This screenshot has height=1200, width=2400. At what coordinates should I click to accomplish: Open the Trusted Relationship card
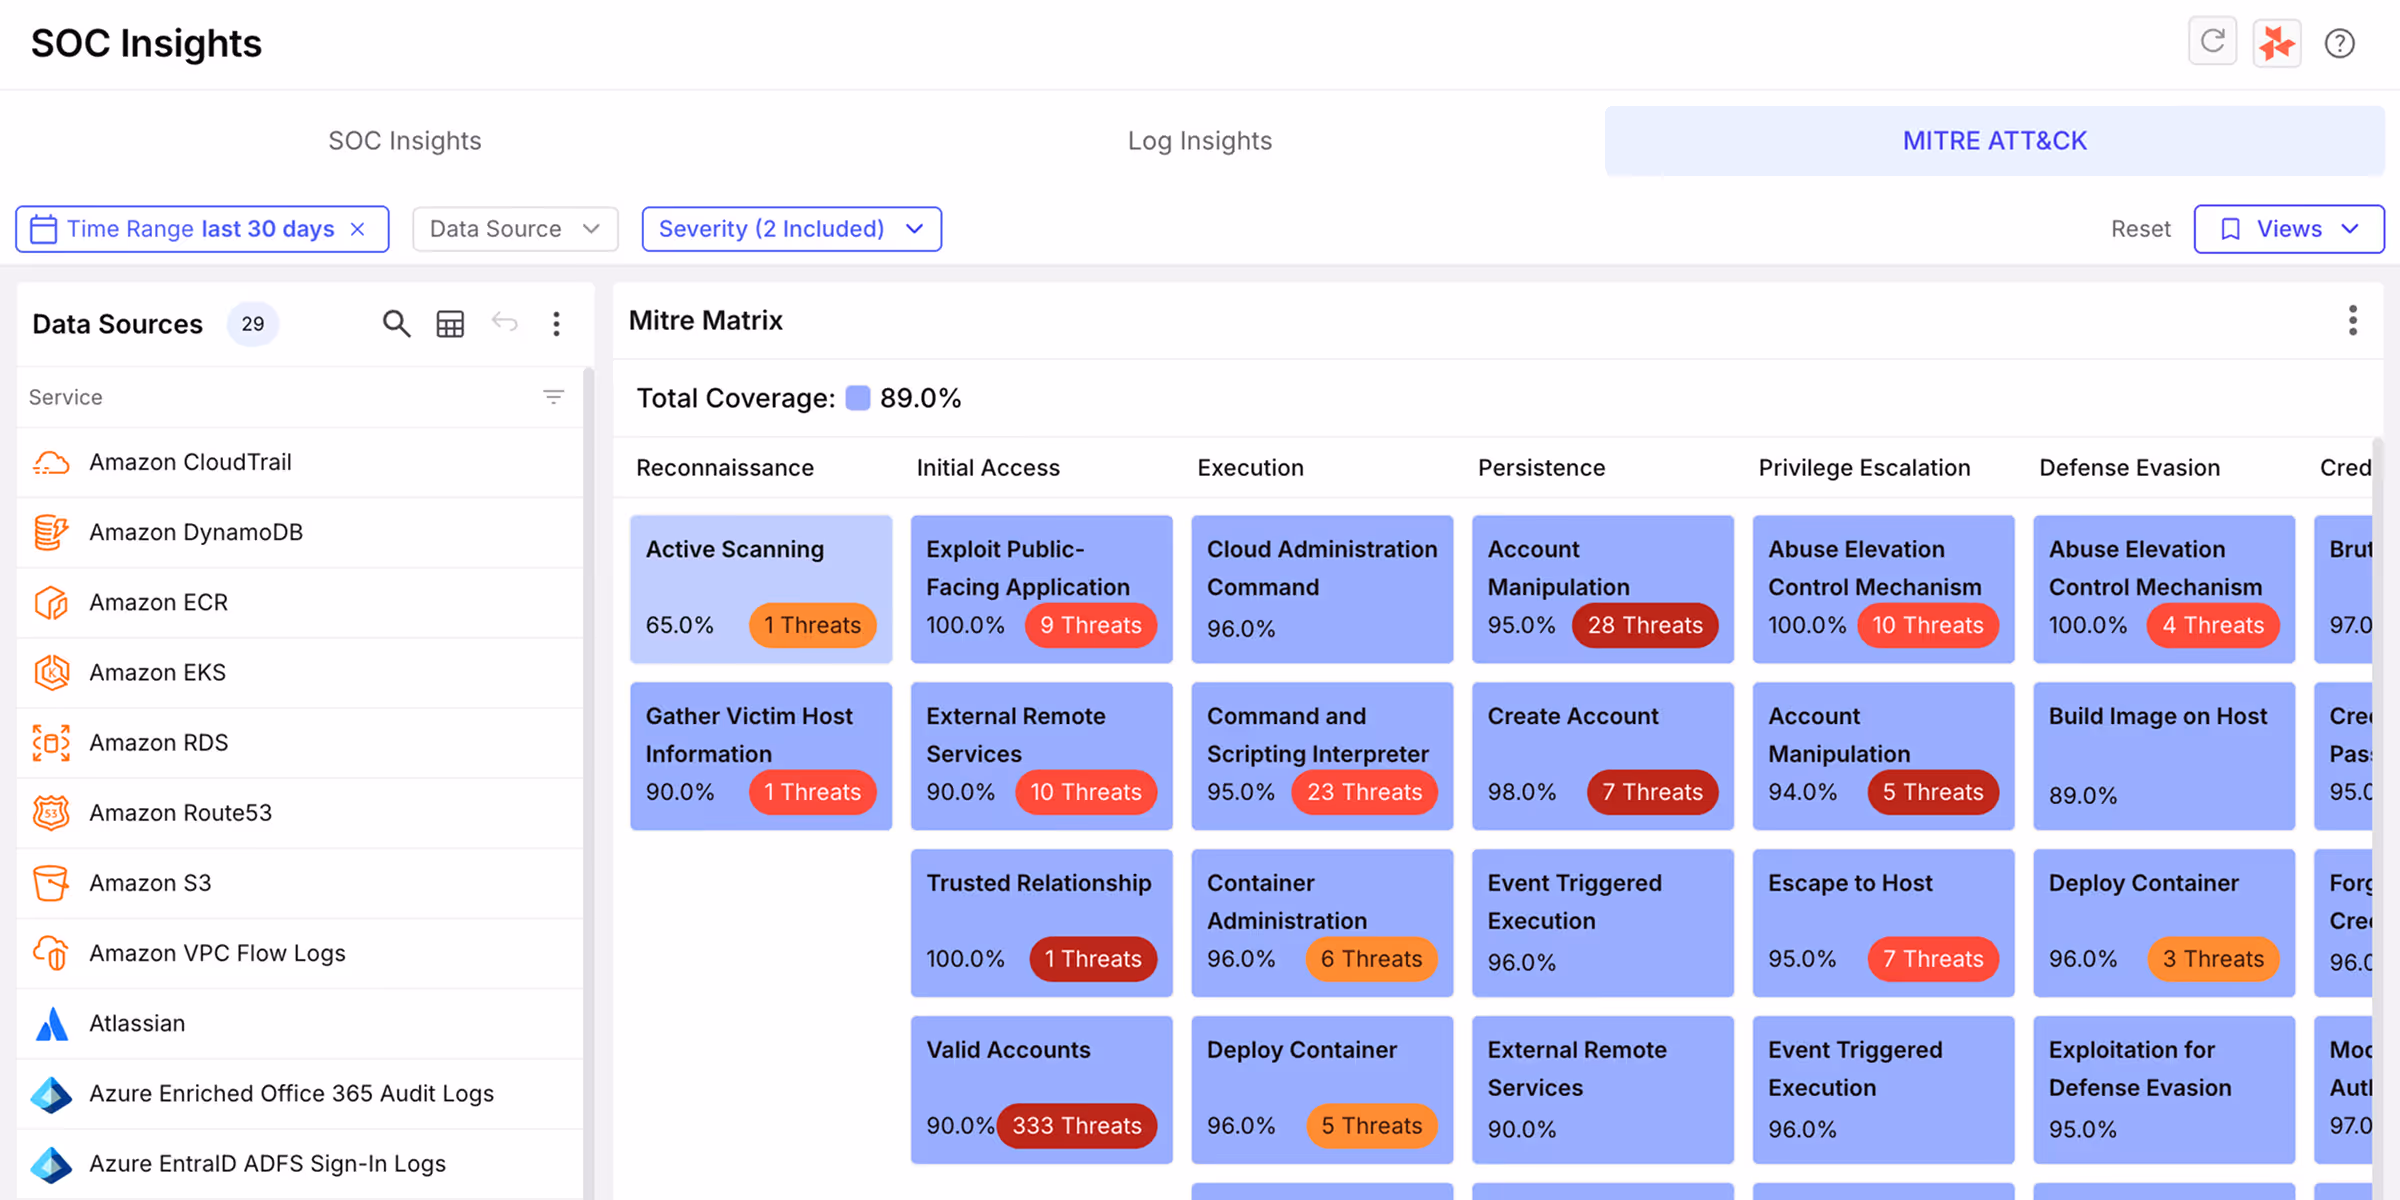(1041, 923)
